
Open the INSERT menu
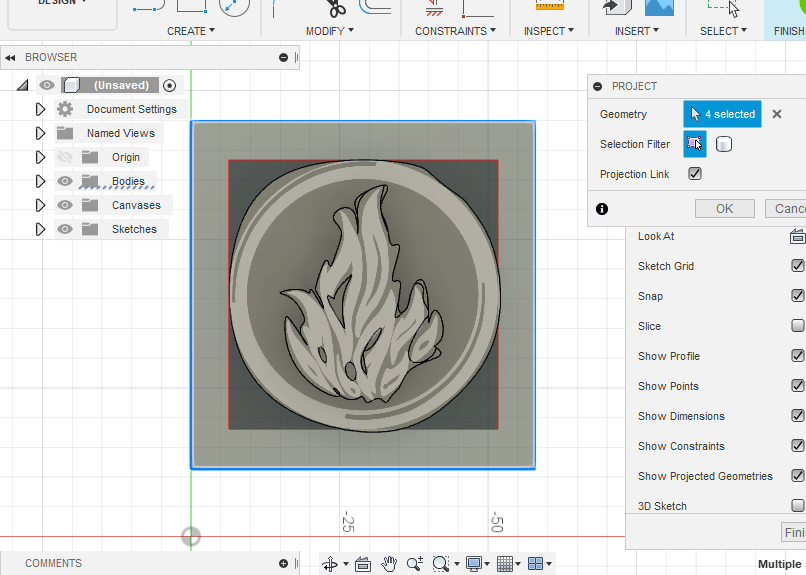[x=637, y=31]
